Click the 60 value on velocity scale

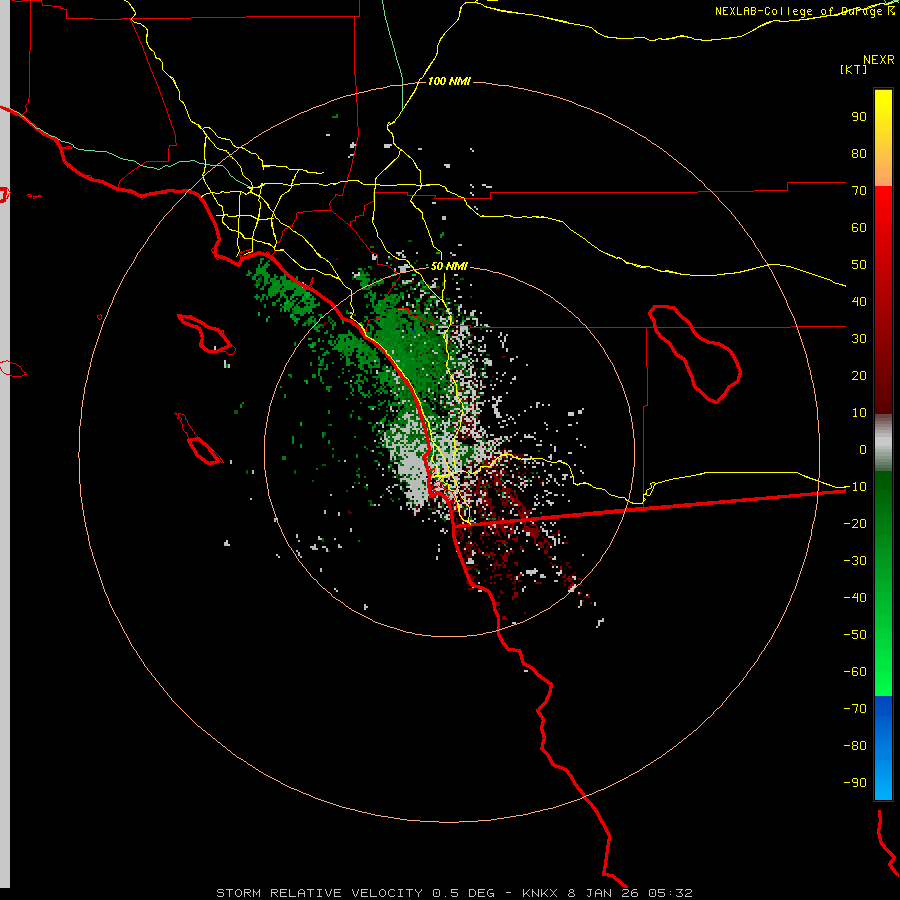pyautogui.click(x=859, y=227)
